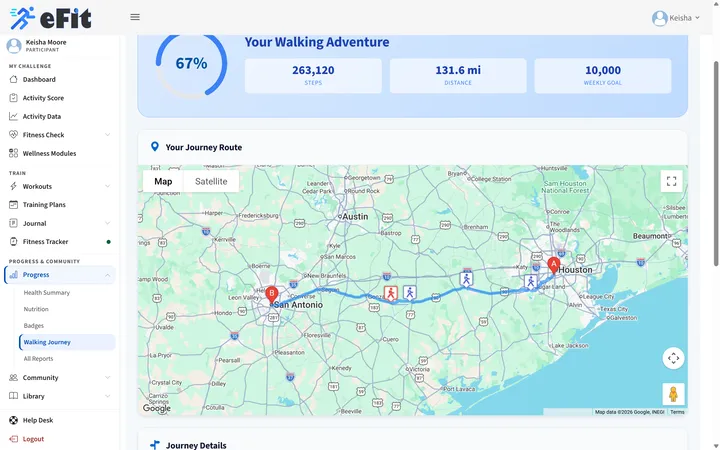Open All Reports under Progress

click(x=38, y=359)
